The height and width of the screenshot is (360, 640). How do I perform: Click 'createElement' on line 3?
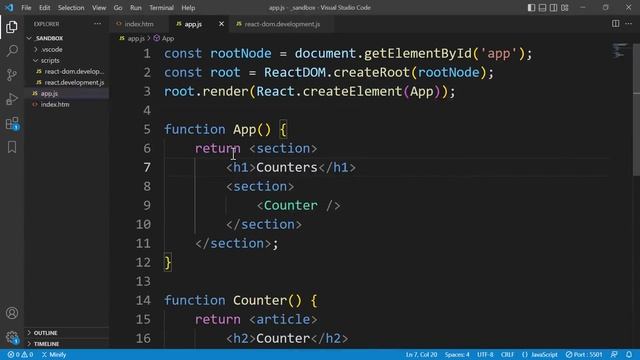[352, 91]
